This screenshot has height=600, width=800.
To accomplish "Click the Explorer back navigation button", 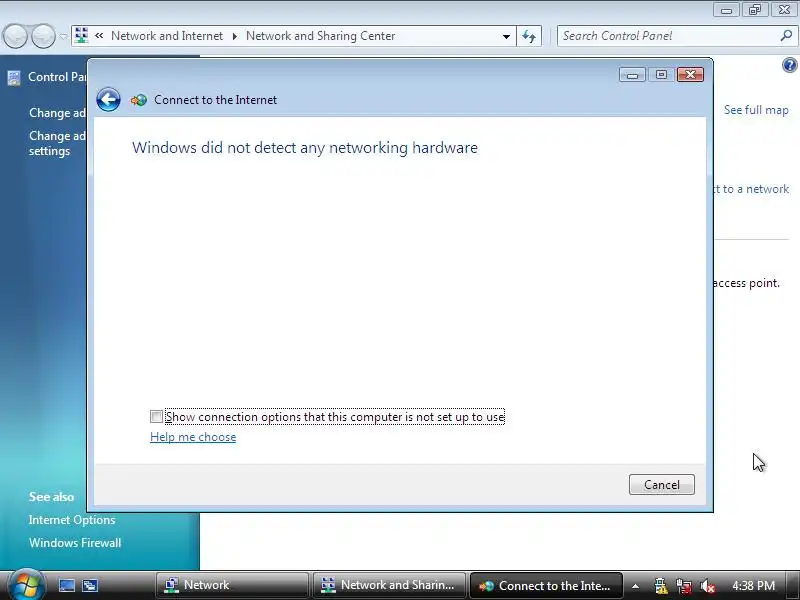I will [15, 36].
